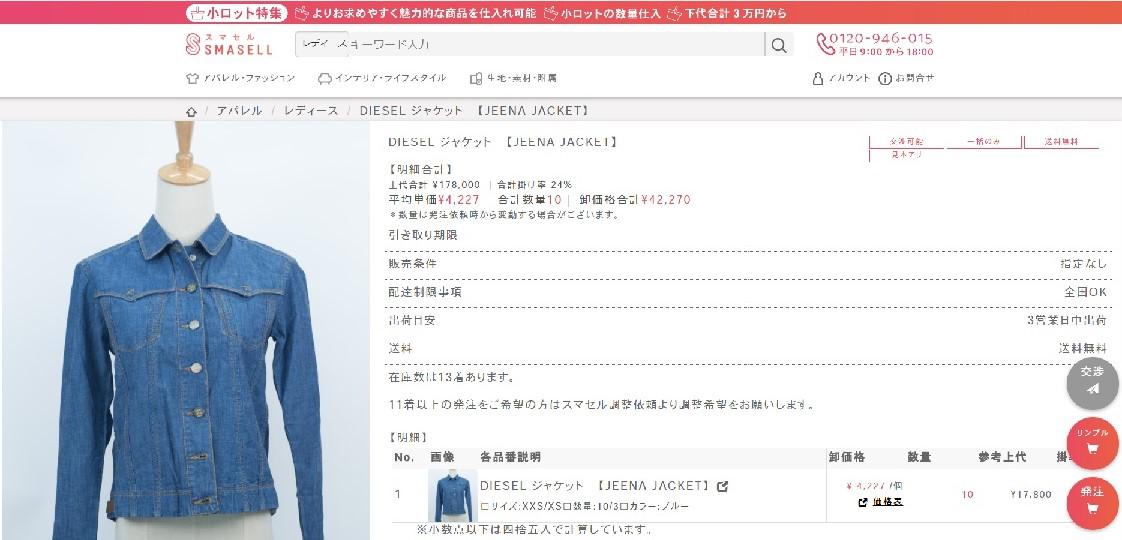Image resolution: width=1122 pixels, height=540 pixels.
Task: Open the インテリア・ライフスタイル category menu
Action: click(381, 79)
